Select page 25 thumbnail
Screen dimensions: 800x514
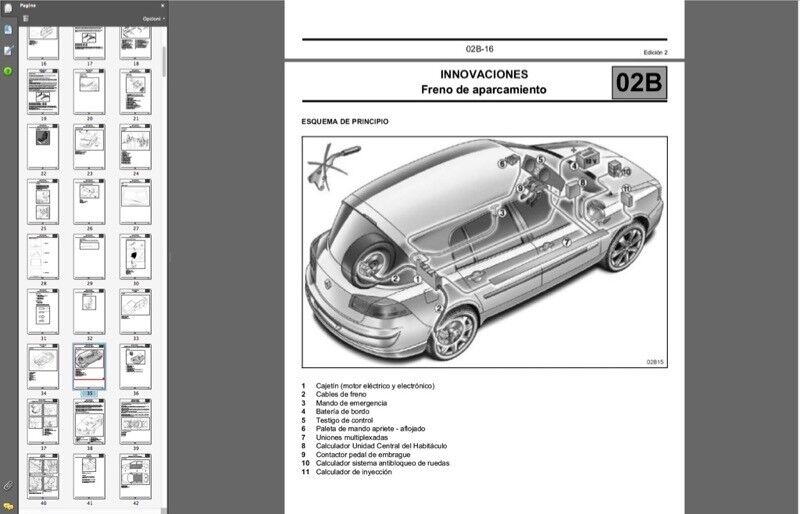43,202
